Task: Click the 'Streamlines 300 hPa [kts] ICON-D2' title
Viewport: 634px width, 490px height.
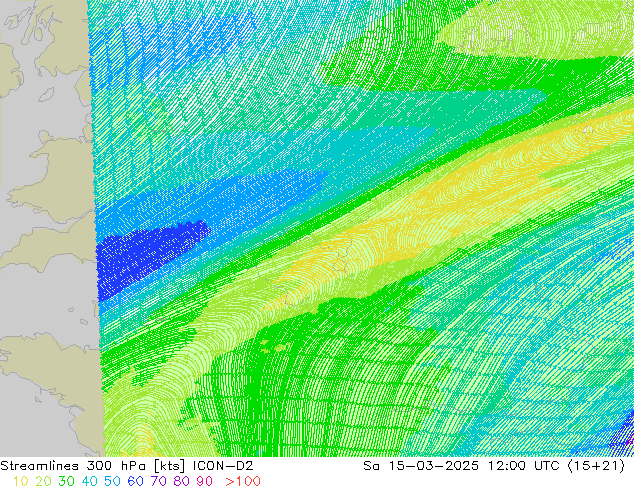Action: coord(127,466)
